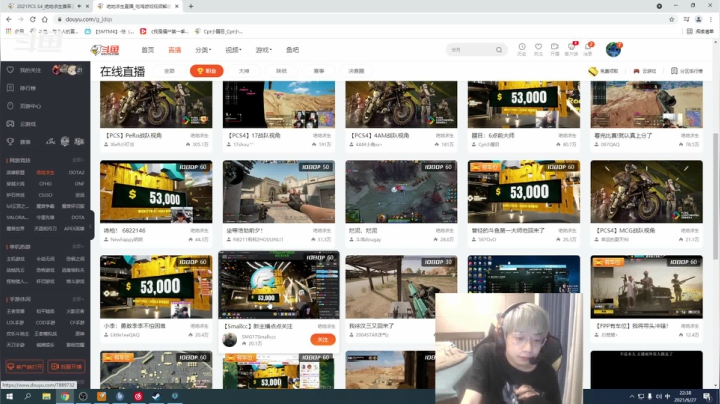Viewport: 720px width, 404px height.
Task: Expand the 视频 dropdown in header
Action: click(233, 50)
